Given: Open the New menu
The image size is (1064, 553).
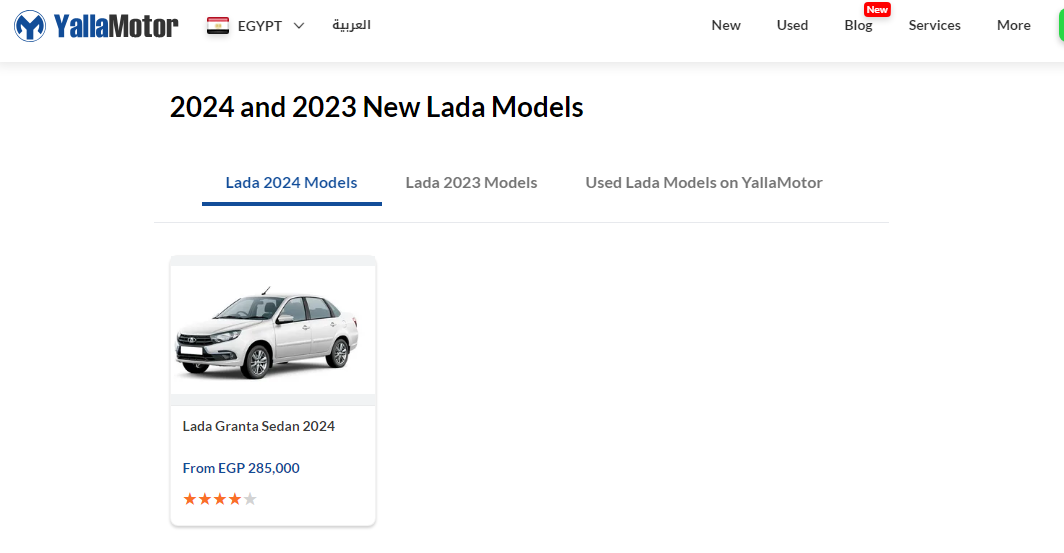Looking at the screenshot, I should pos(725,25).
